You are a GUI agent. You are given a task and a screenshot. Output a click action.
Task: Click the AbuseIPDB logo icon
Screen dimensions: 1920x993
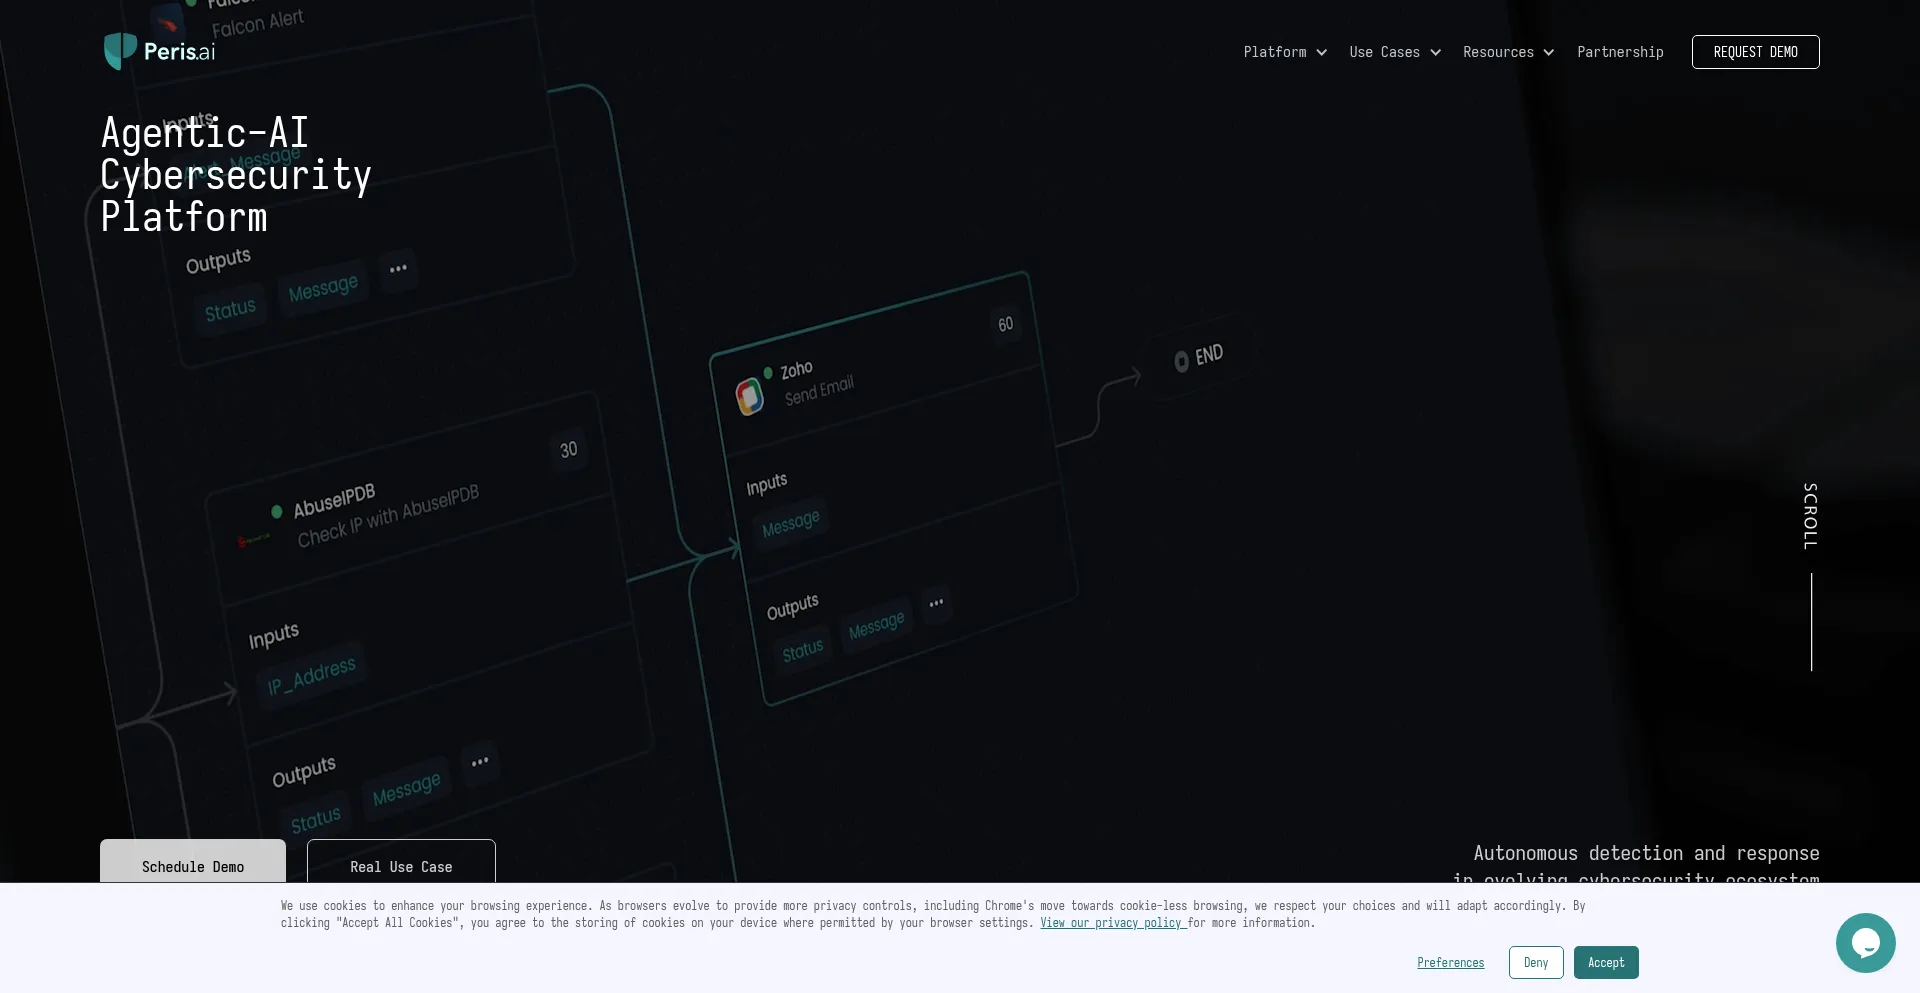(x=254, y=540)
